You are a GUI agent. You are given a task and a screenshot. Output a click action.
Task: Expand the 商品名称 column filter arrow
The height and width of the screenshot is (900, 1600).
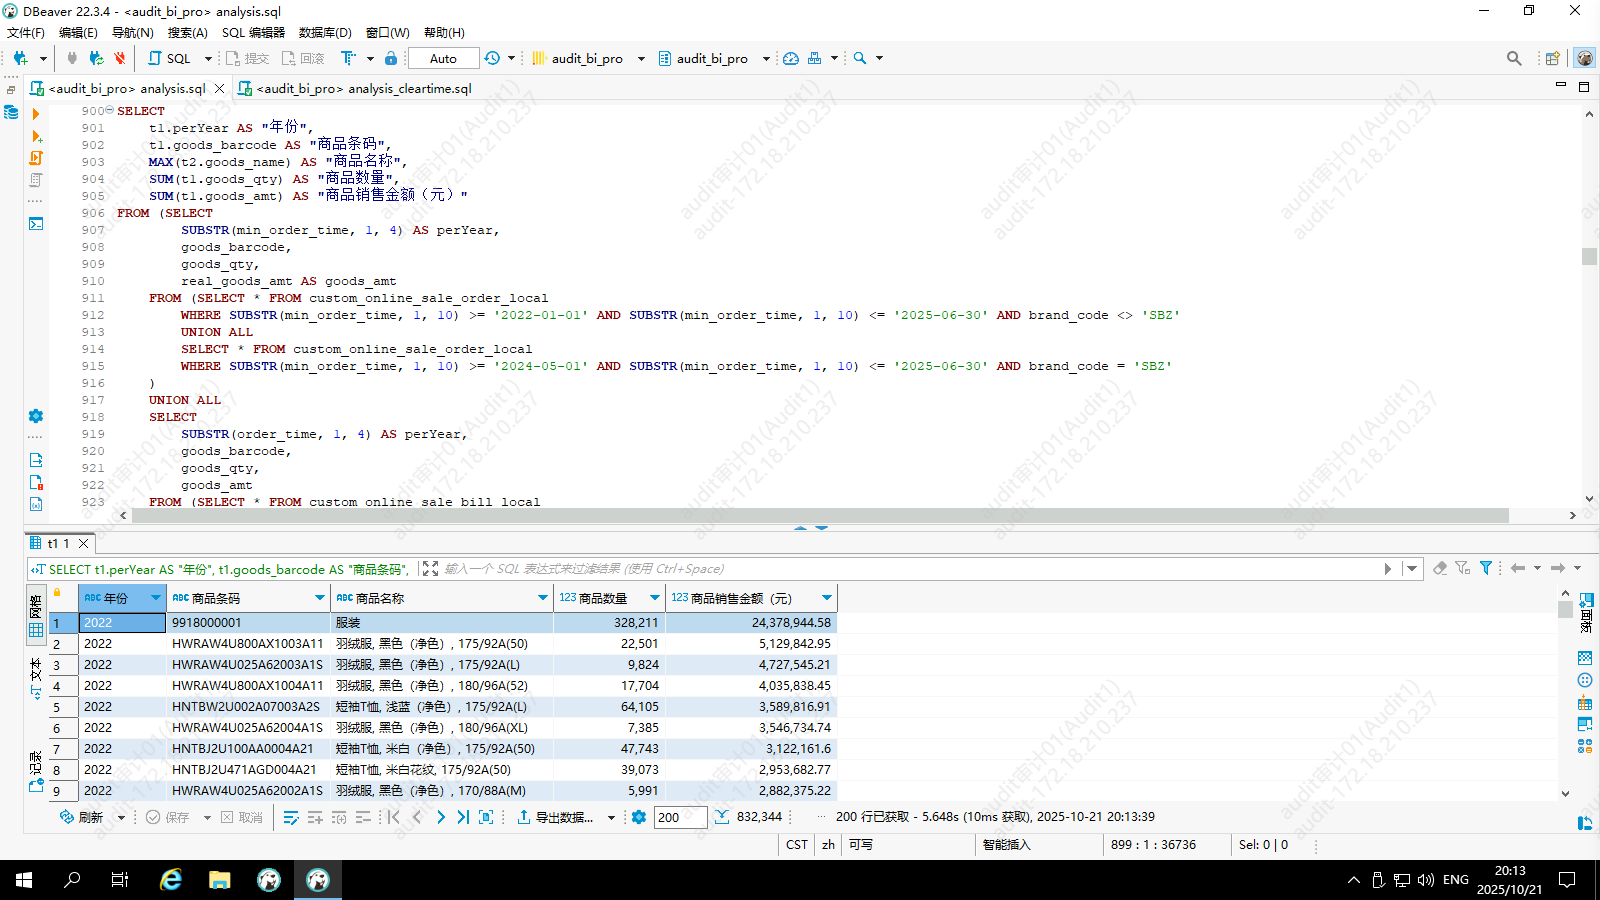click(543, 598)
